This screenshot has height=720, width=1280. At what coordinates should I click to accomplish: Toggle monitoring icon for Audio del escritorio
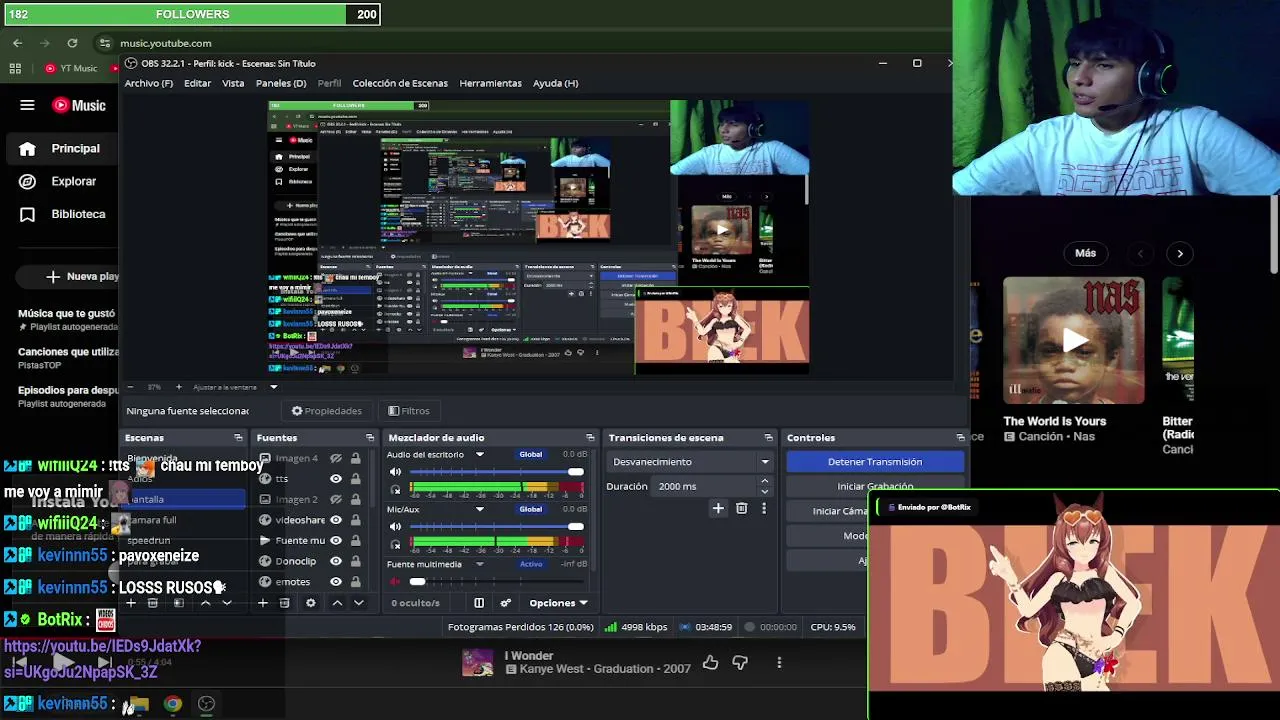[x=395, y=490]
